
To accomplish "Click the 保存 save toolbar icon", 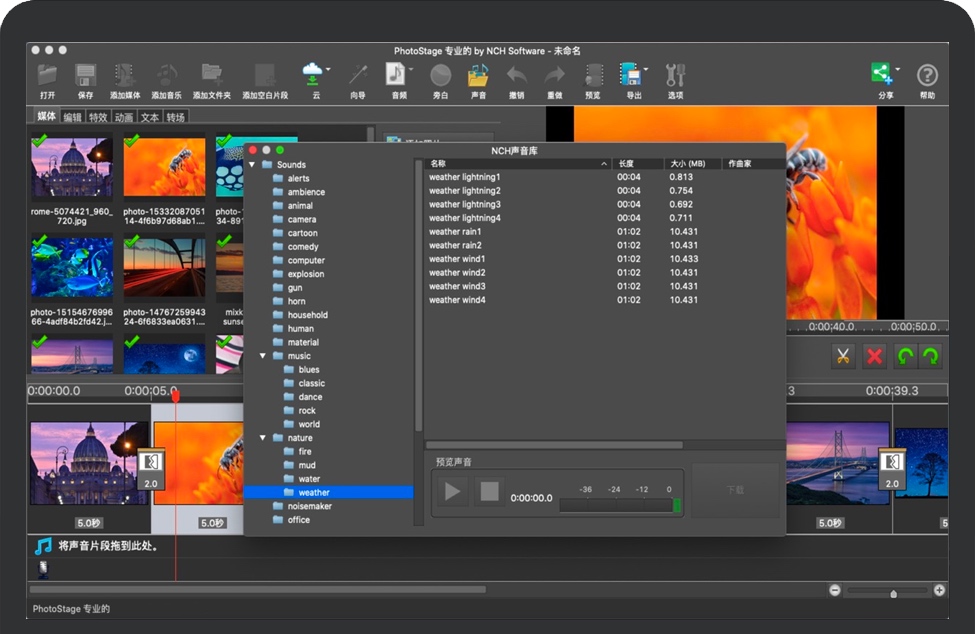I will pos(85,76).
